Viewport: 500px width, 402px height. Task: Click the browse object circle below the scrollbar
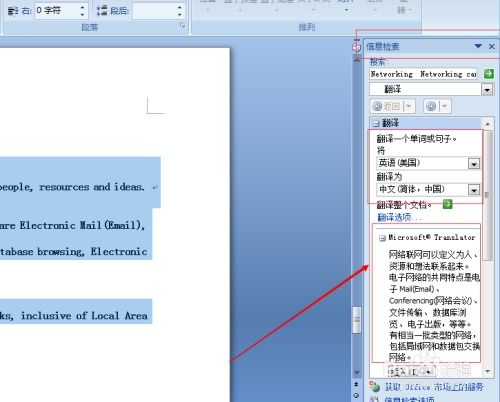[357, 395]
